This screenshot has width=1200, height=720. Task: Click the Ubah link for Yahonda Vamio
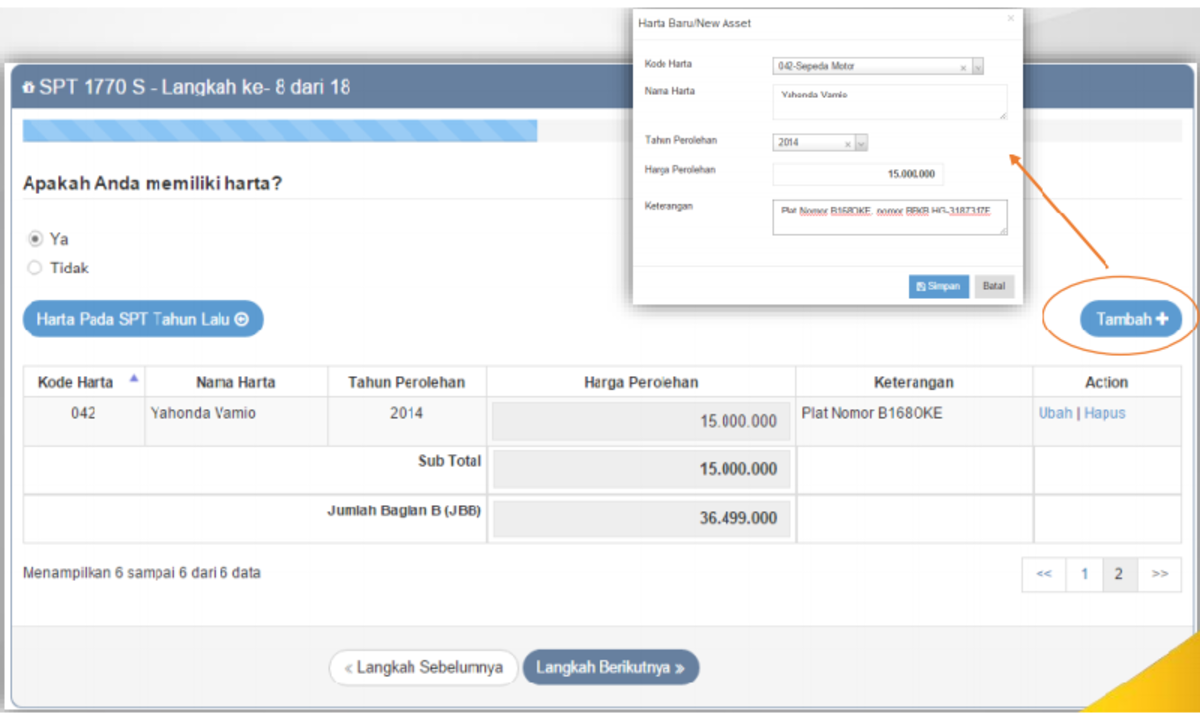coord(1055,412)
